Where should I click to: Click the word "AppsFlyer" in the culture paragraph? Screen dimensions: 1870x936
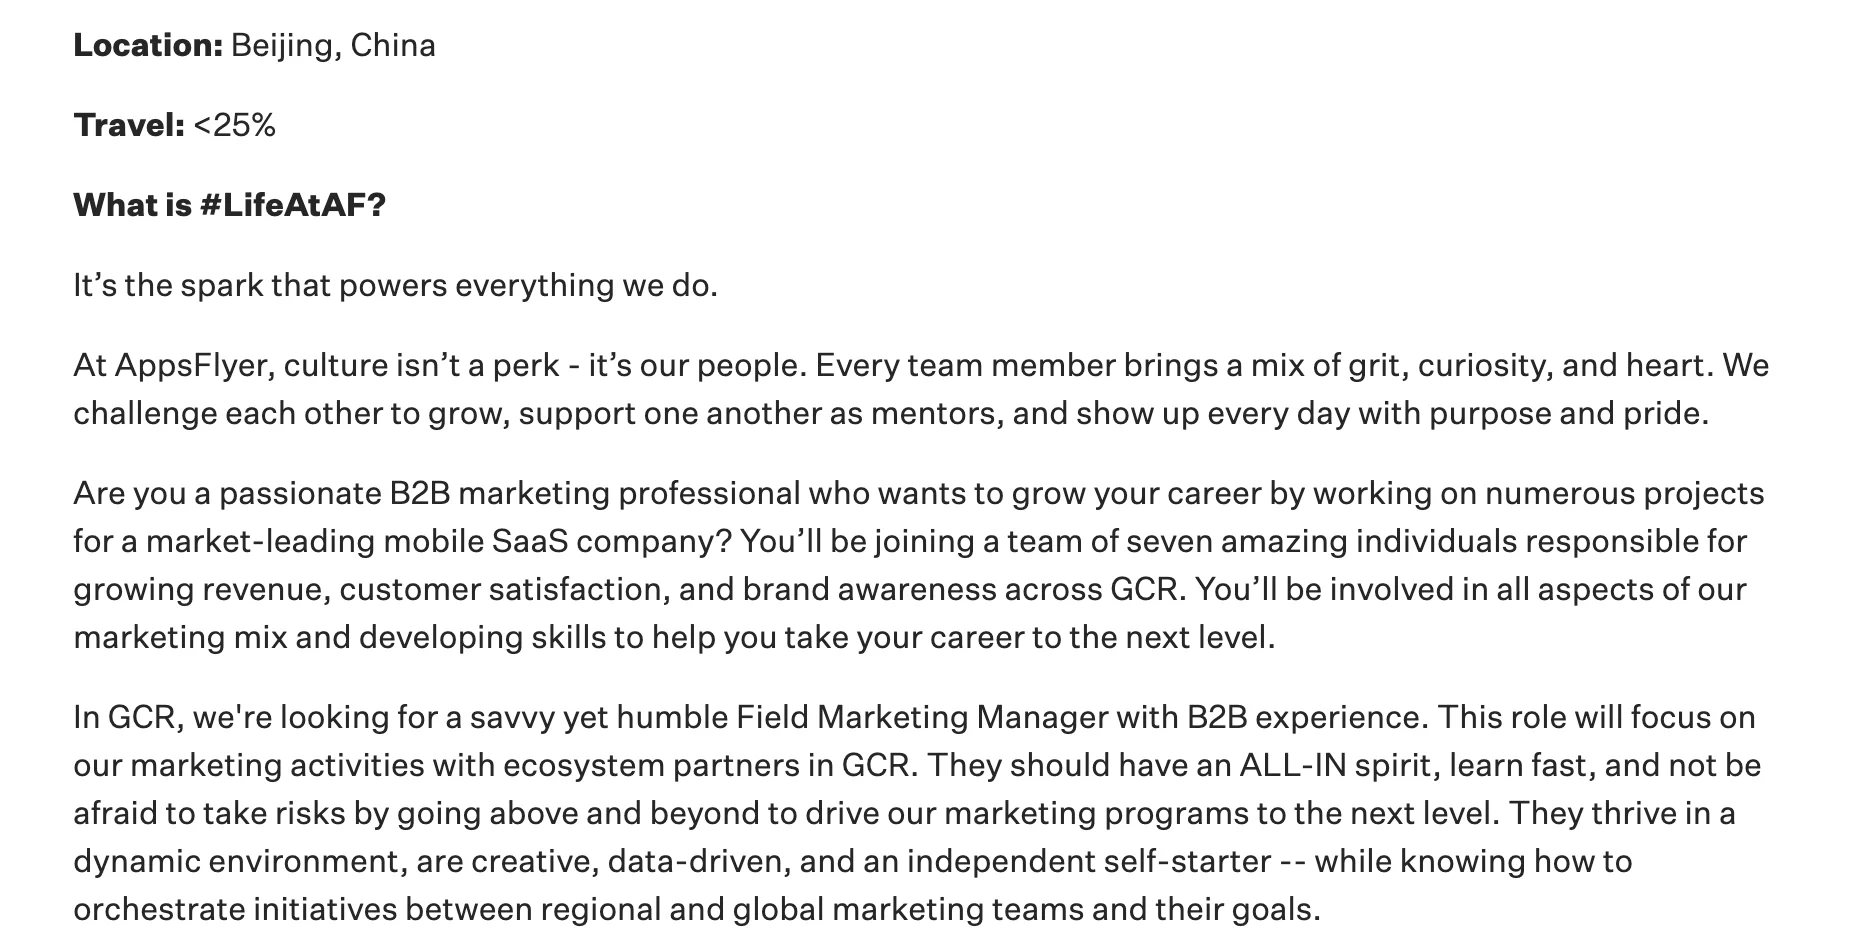pos(194,366)
